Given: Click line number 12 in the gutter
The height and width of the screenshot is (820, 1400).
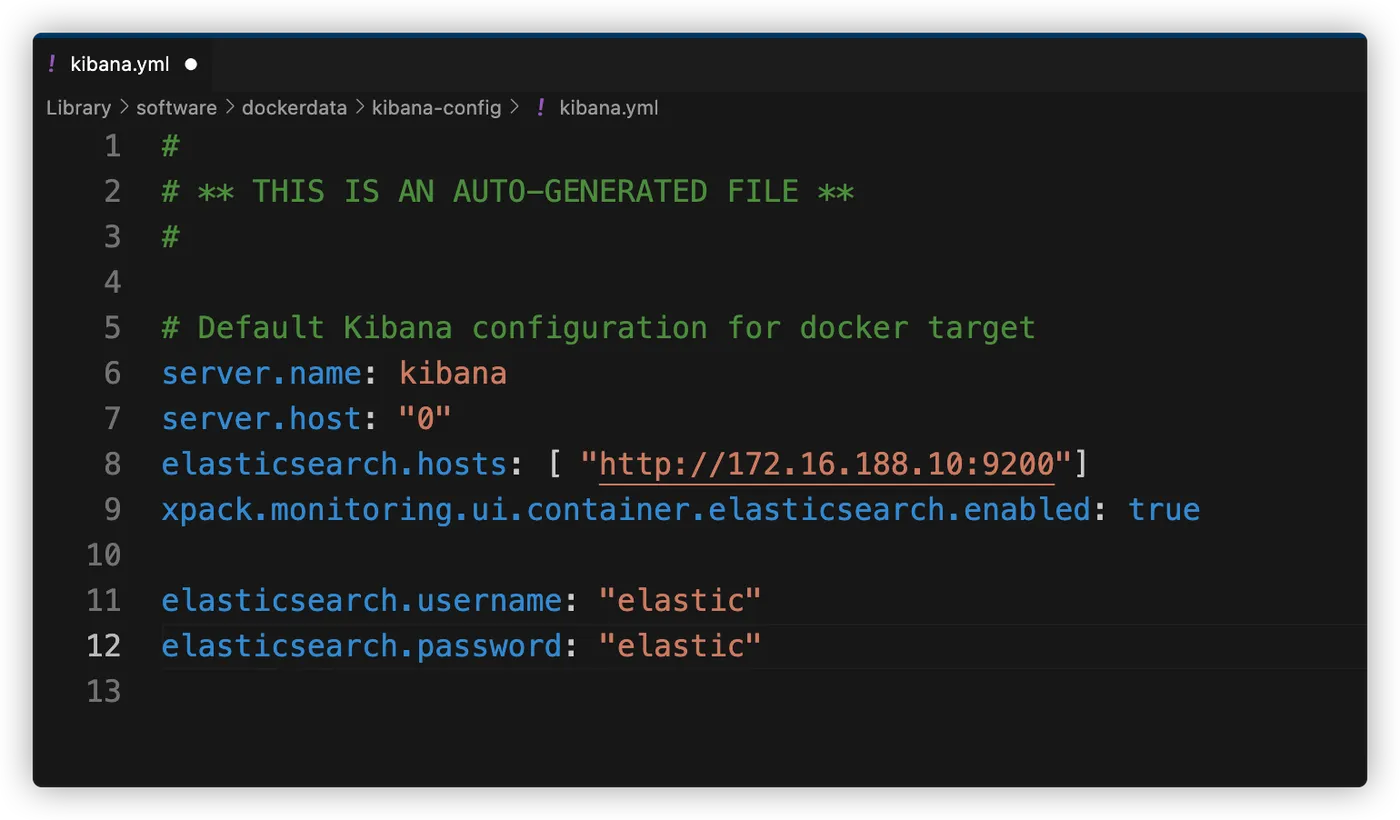Looking at the screenshot, I should click(104, 645).
